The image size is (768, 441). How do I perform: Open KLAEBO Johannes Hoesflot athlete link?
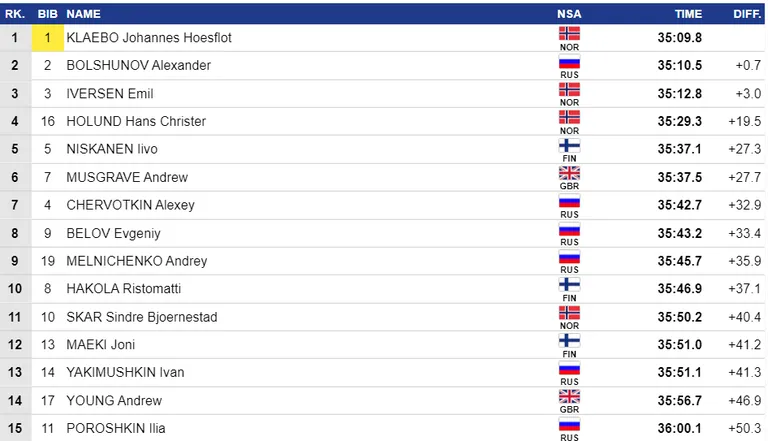click(149, 38)
